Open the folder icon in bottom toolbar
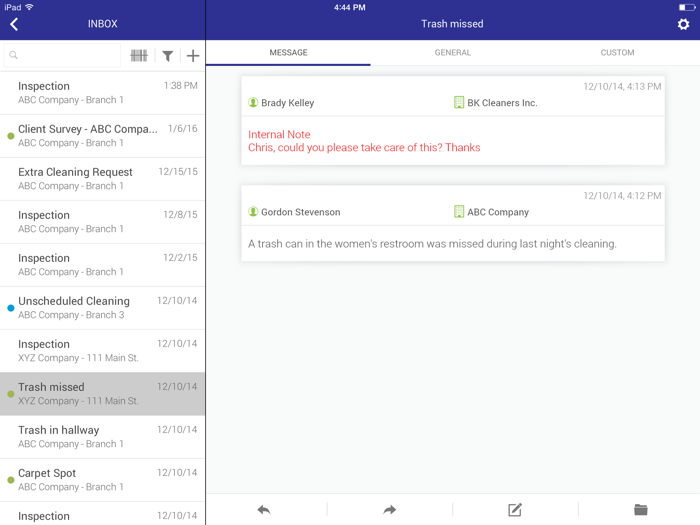700x525 pixels. pos(640,510)
